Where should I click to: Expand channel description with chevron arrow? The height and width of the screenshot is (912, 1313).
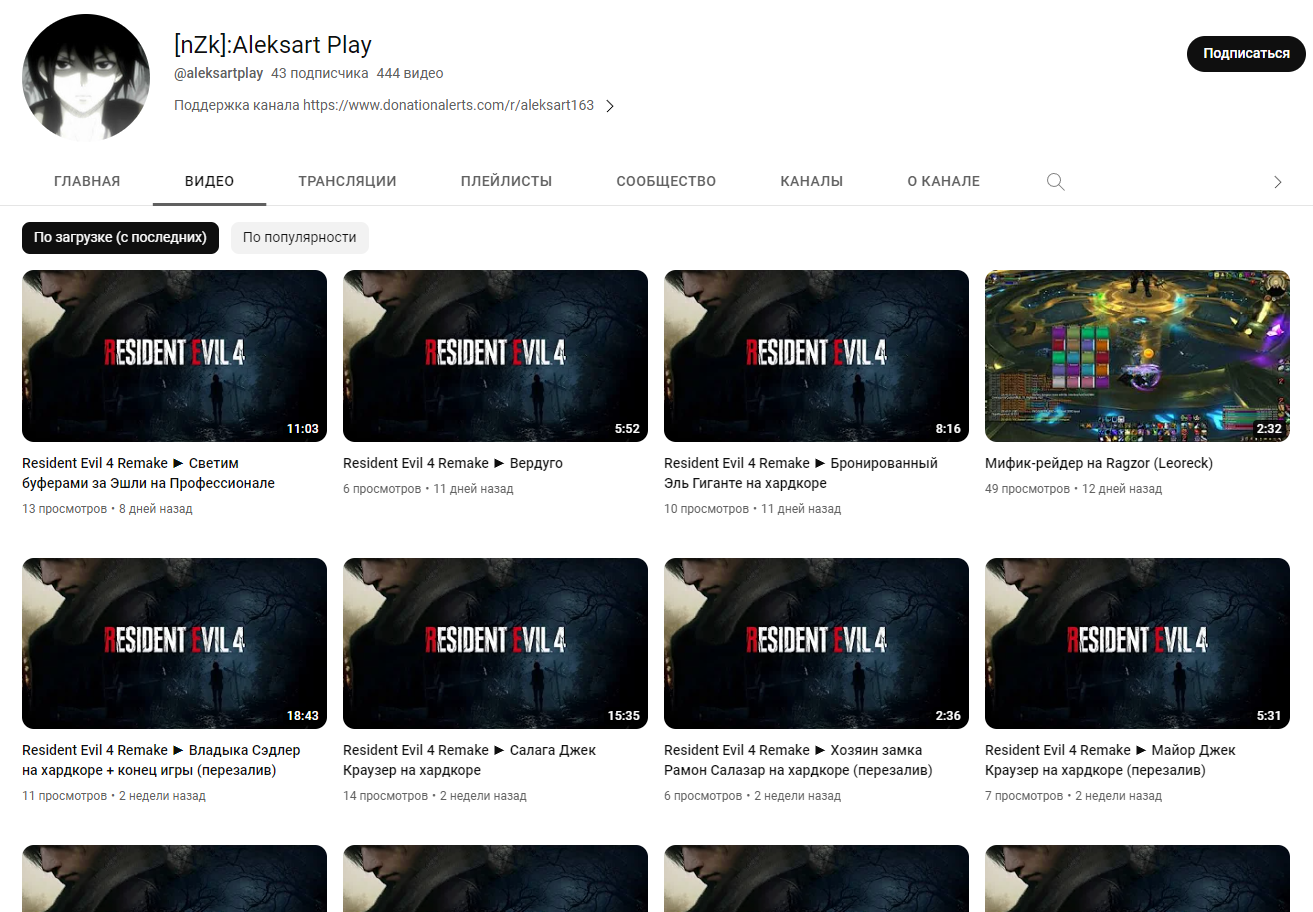click(610, 106)
